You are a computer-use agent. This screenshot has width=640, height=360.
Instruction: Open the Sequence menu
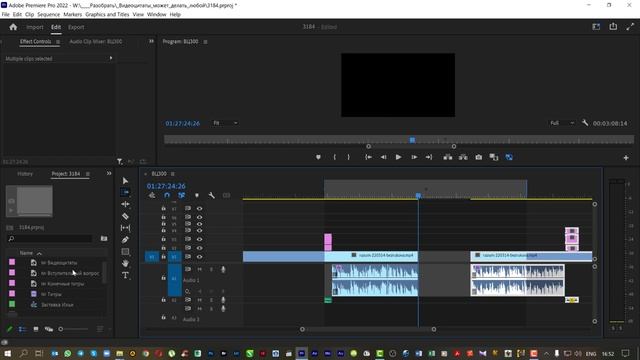tap(48, 14)
